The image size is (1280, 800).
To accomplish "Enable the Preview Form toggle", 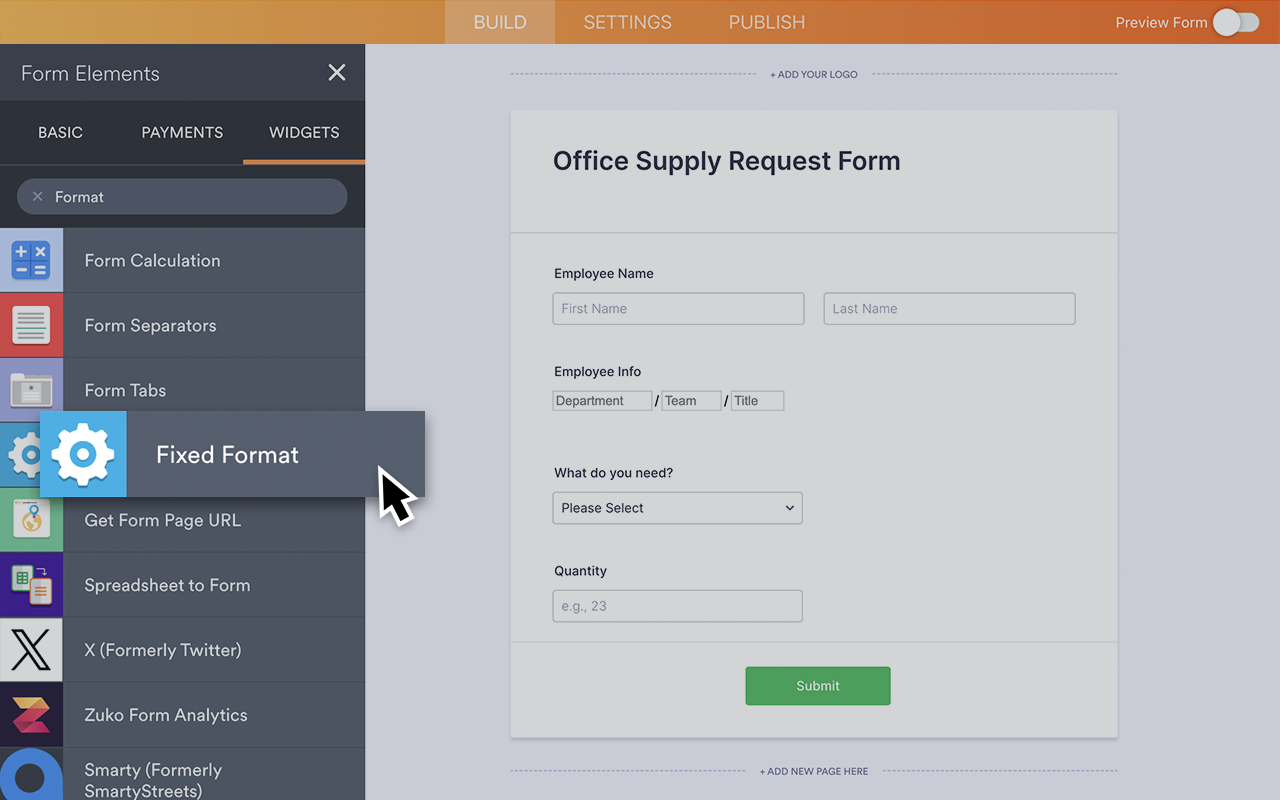I will coord(1235,22).
